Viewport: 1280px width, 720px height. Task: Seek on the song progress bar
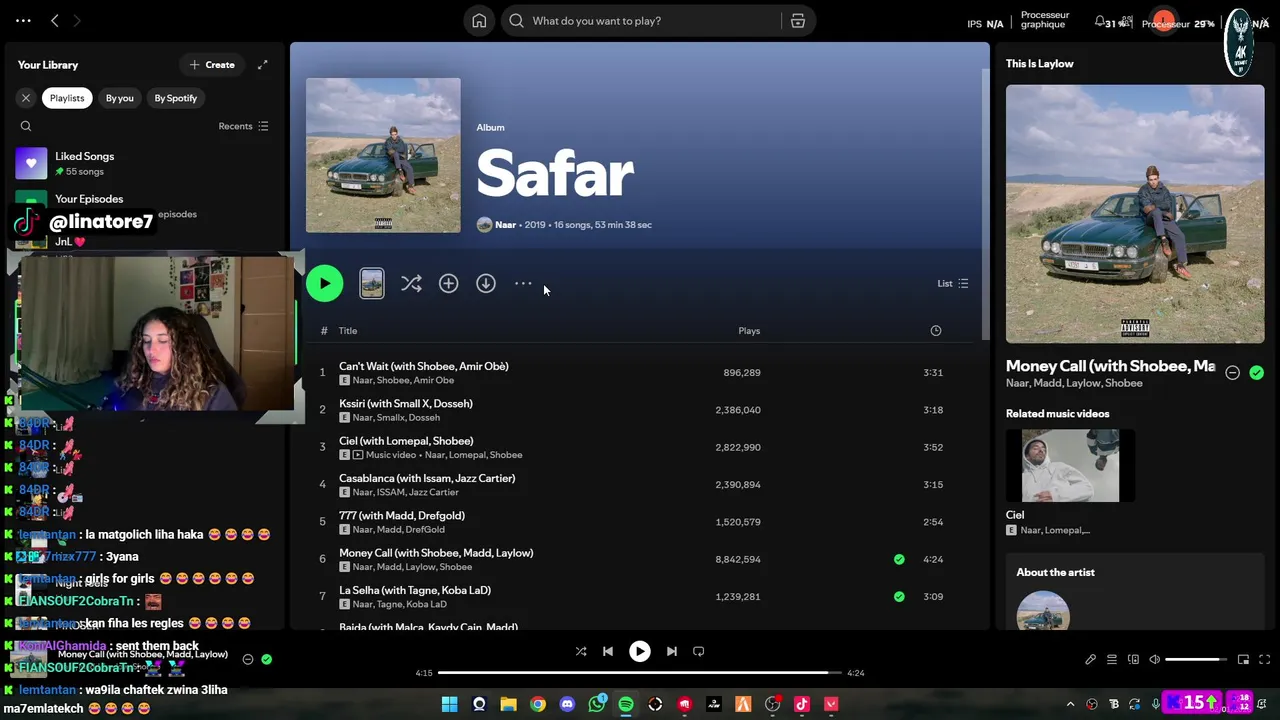640,673
